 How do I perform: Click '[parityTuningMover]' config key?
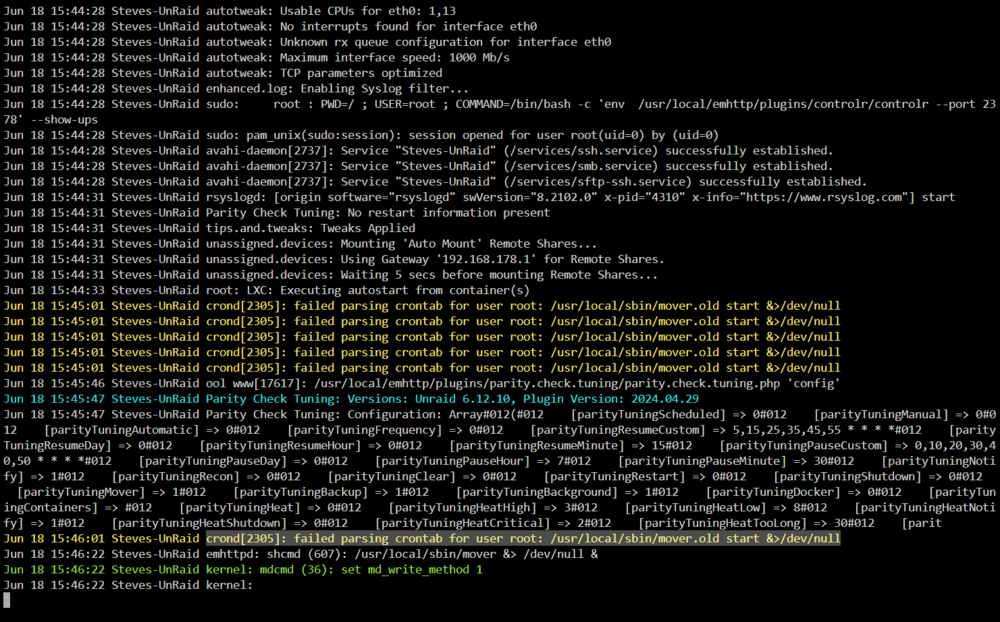click(81, 492)
